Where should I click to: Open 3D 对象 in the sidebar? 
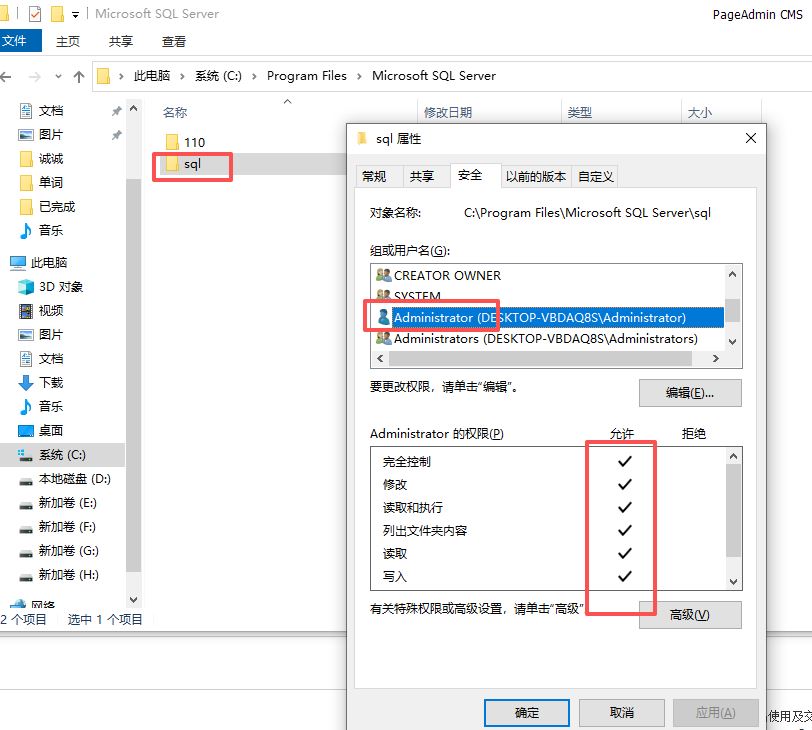[x=59, y=287]
